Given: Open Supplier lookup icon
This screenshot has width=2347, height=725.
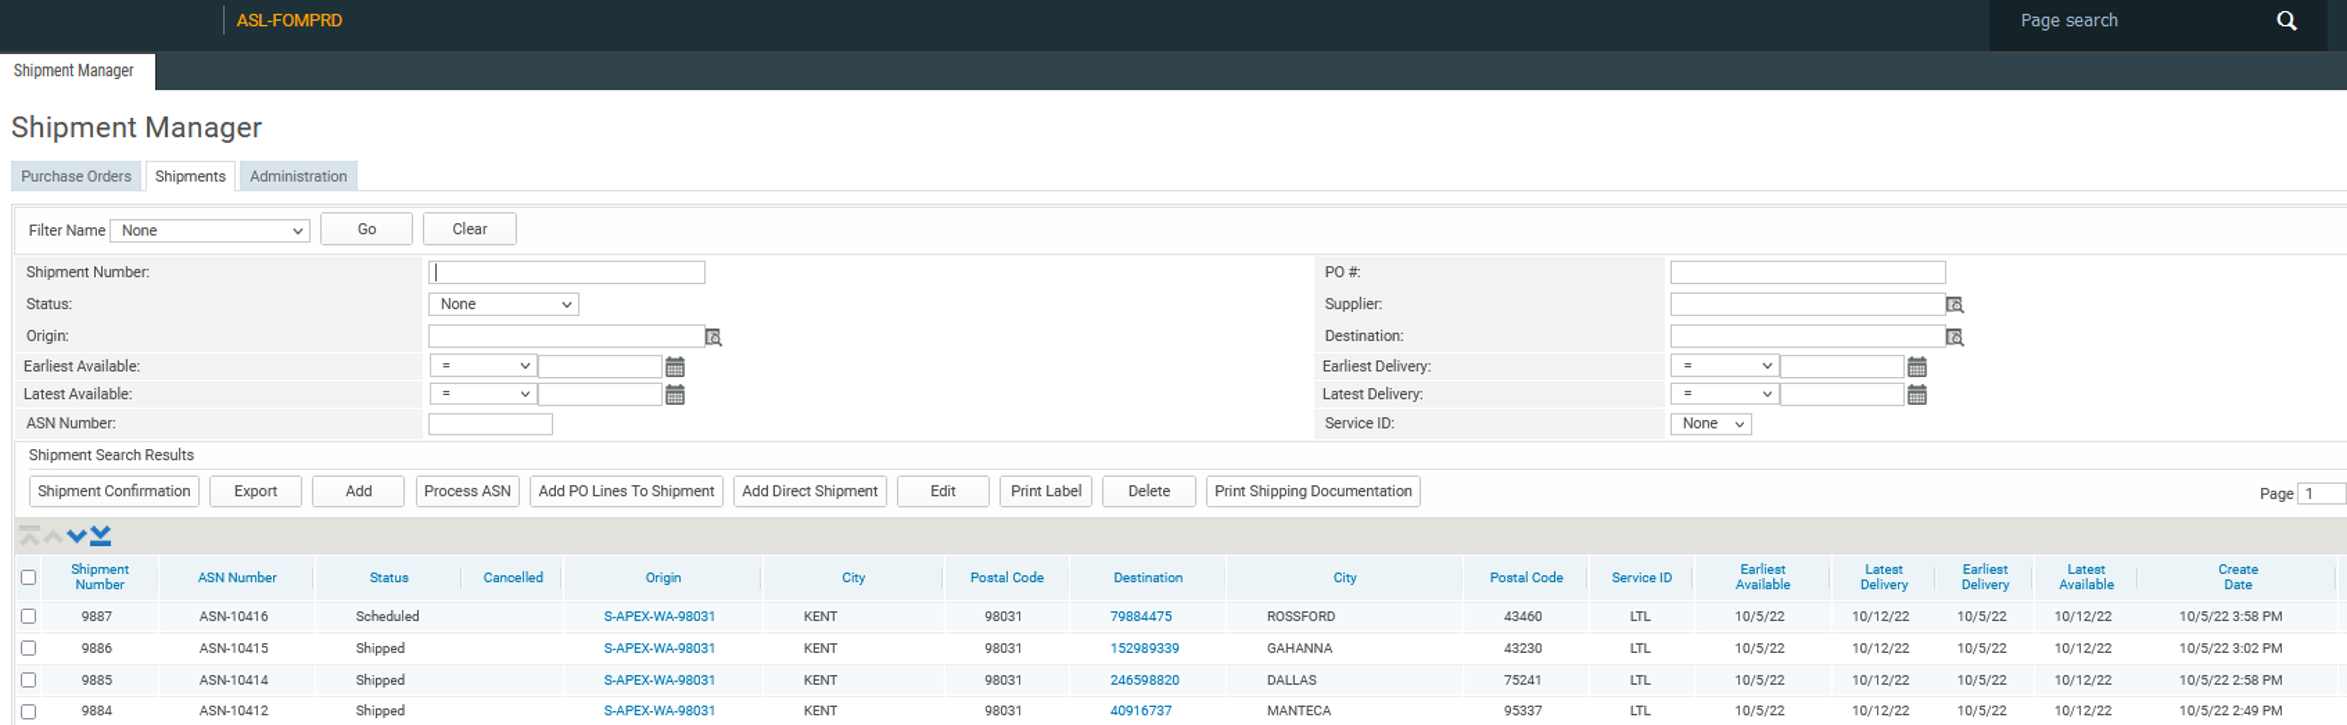Looking at the screenshot, I should 1954,305.
